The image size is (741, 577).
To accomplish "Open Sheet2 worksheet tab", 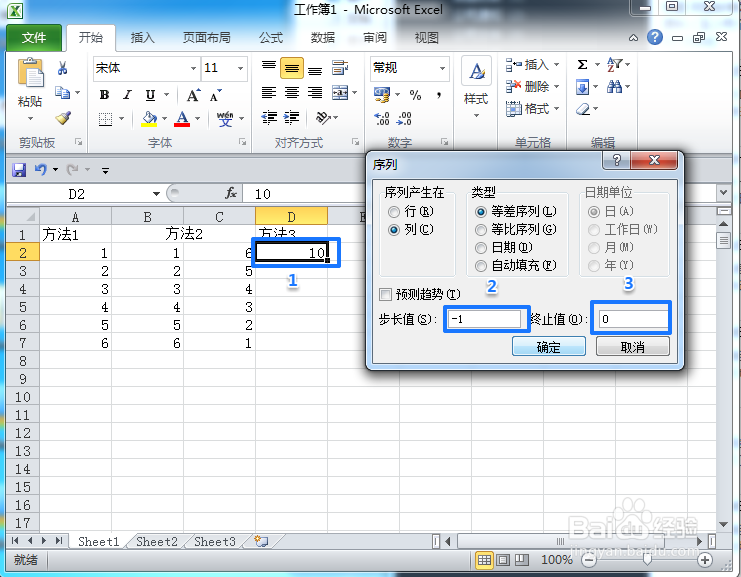I will 157,542.
